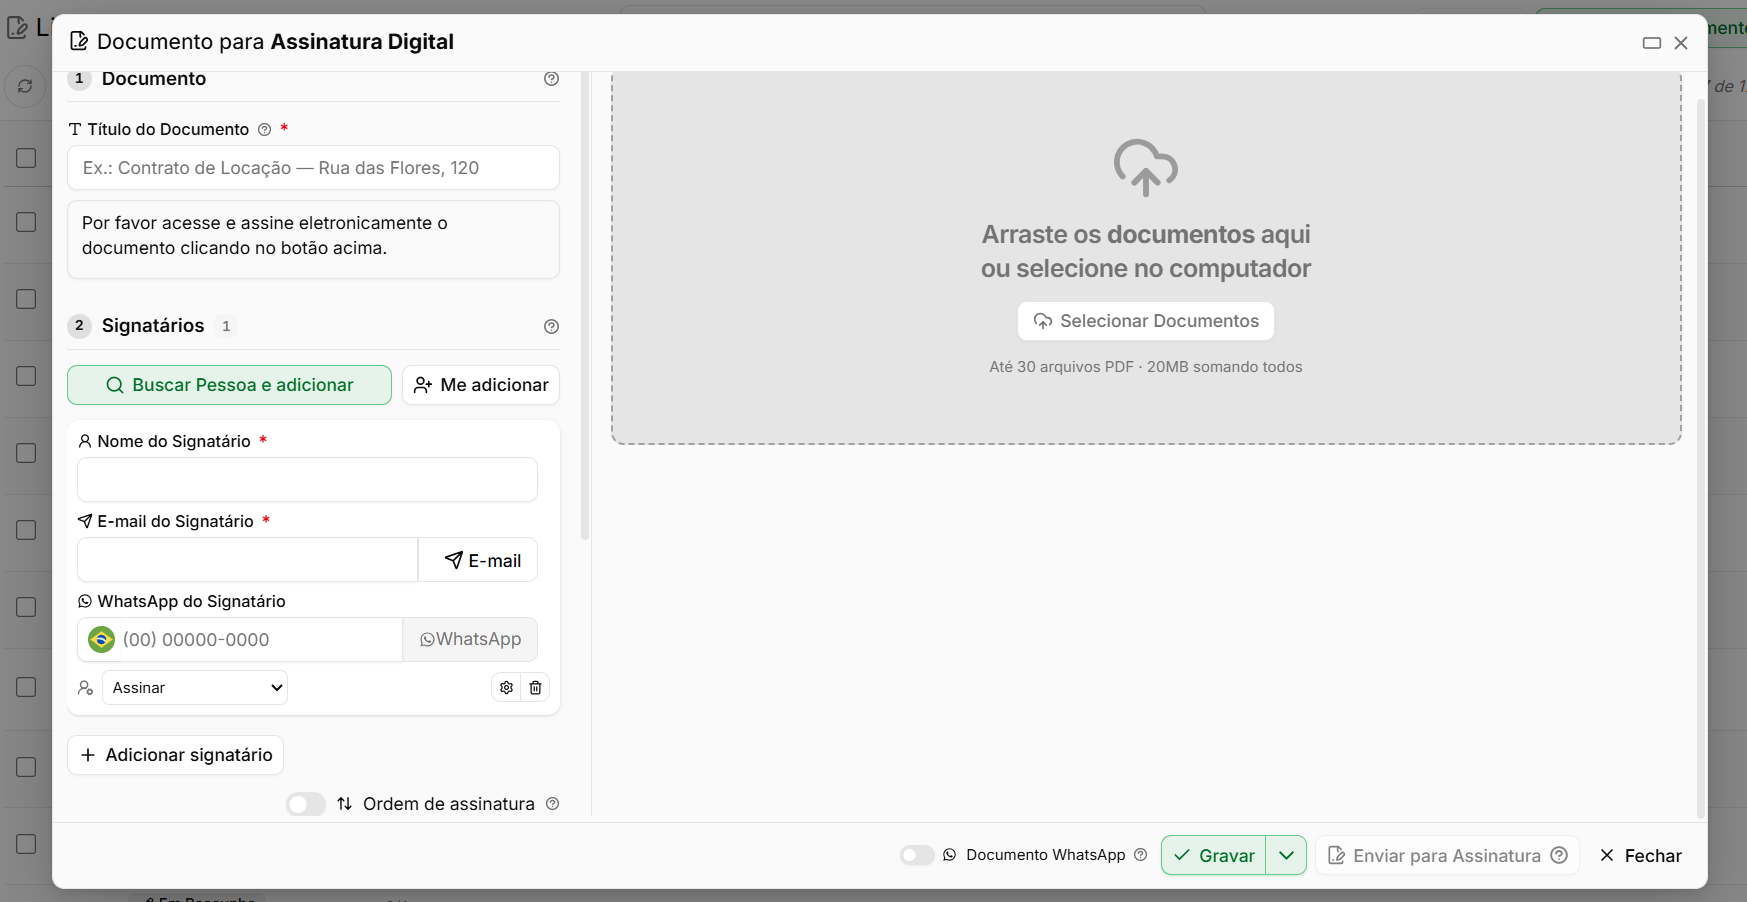Open the Assinar role dropdown
Viewport: 1747px width, 902px height.
pos(195,688)
